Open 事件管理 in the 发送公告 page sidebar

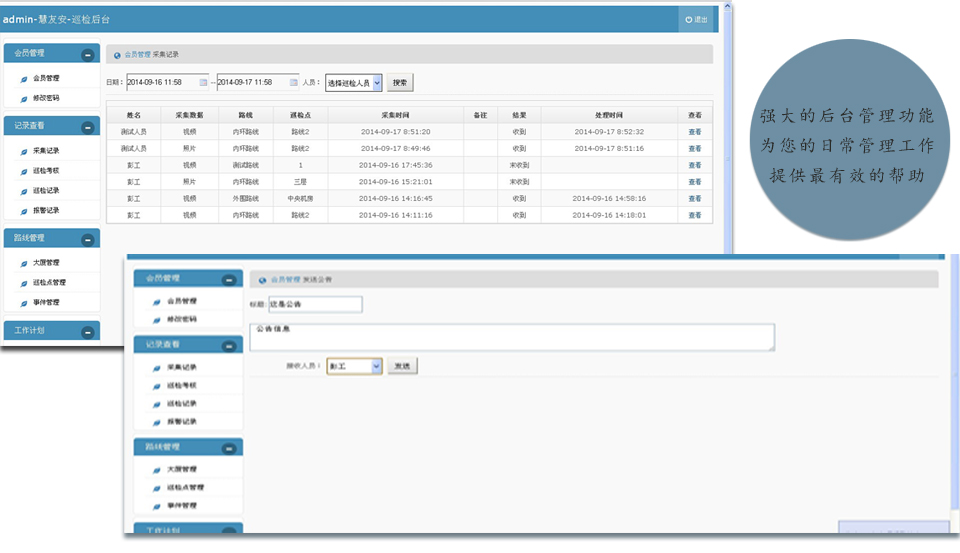[181, 505]
